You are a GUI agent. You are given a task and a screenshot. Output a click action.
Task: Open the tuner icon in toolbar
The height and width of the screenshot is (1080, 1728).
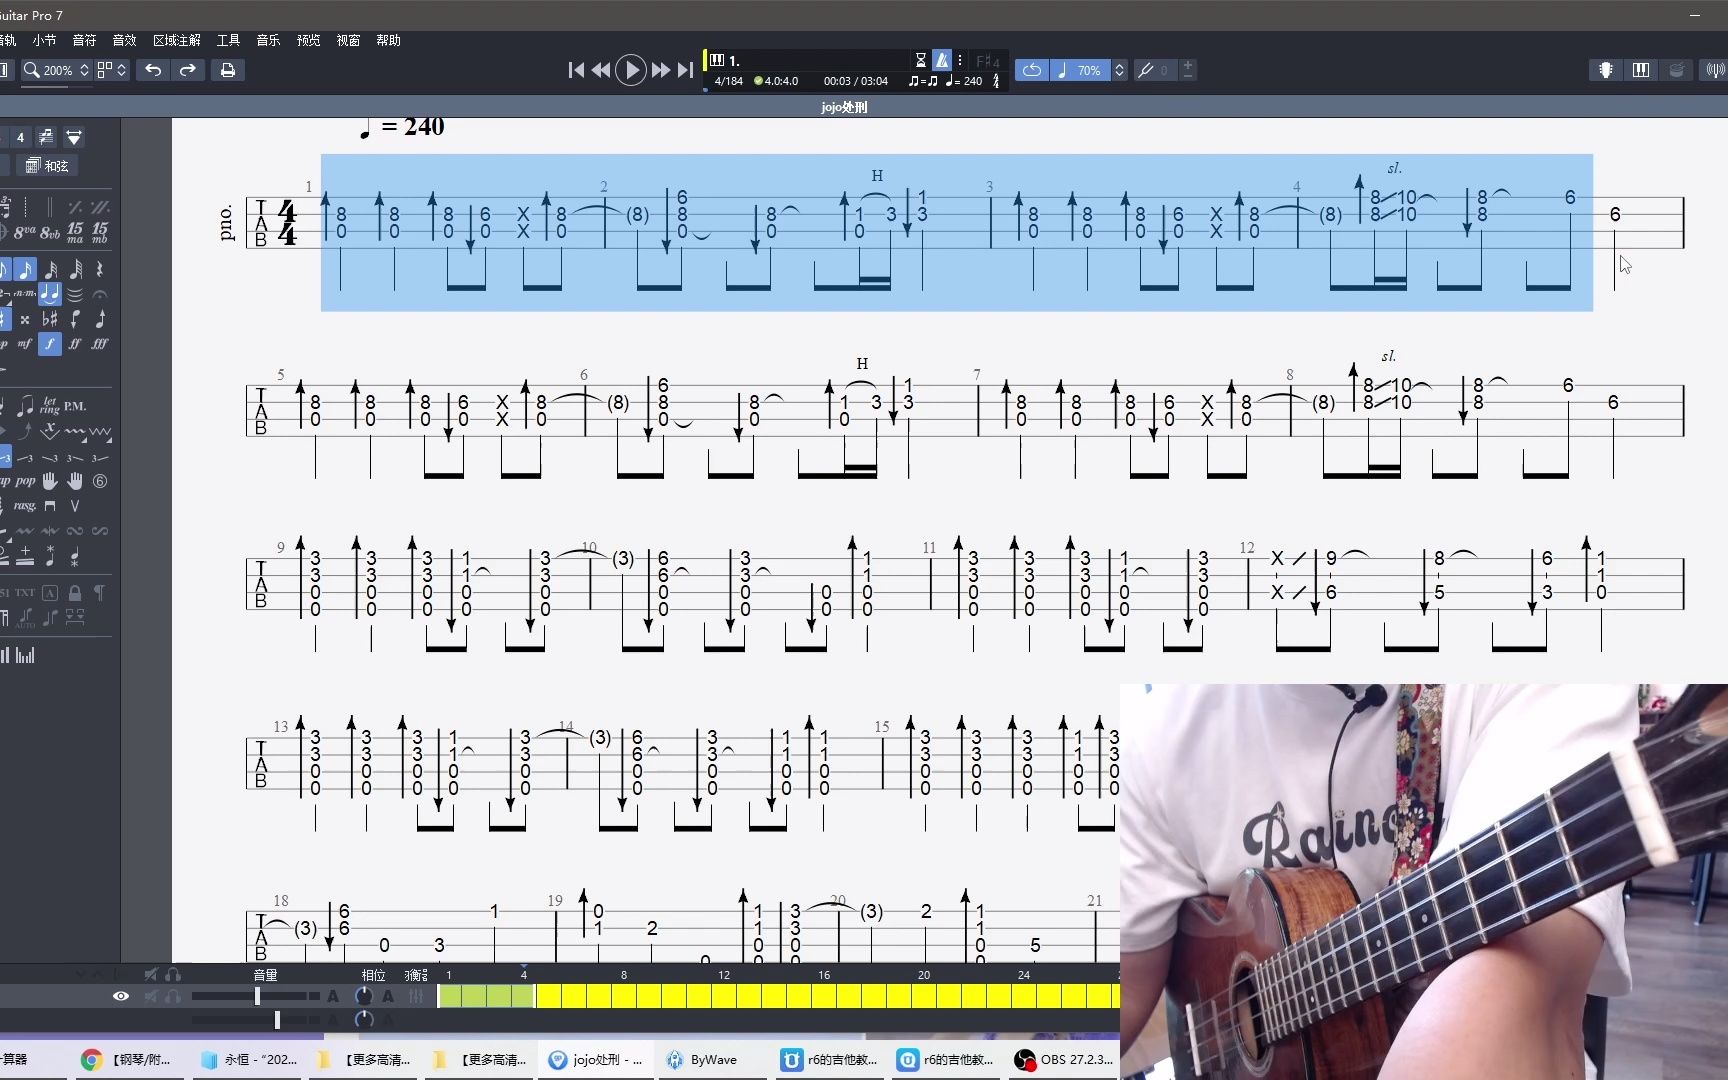tap(1714, 70)
